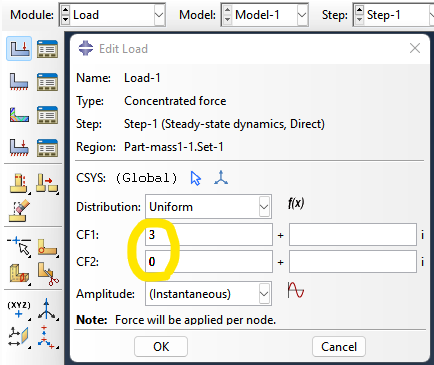
Task: Open the Boundary Condition Manager icon
Action: click(47, 82)
